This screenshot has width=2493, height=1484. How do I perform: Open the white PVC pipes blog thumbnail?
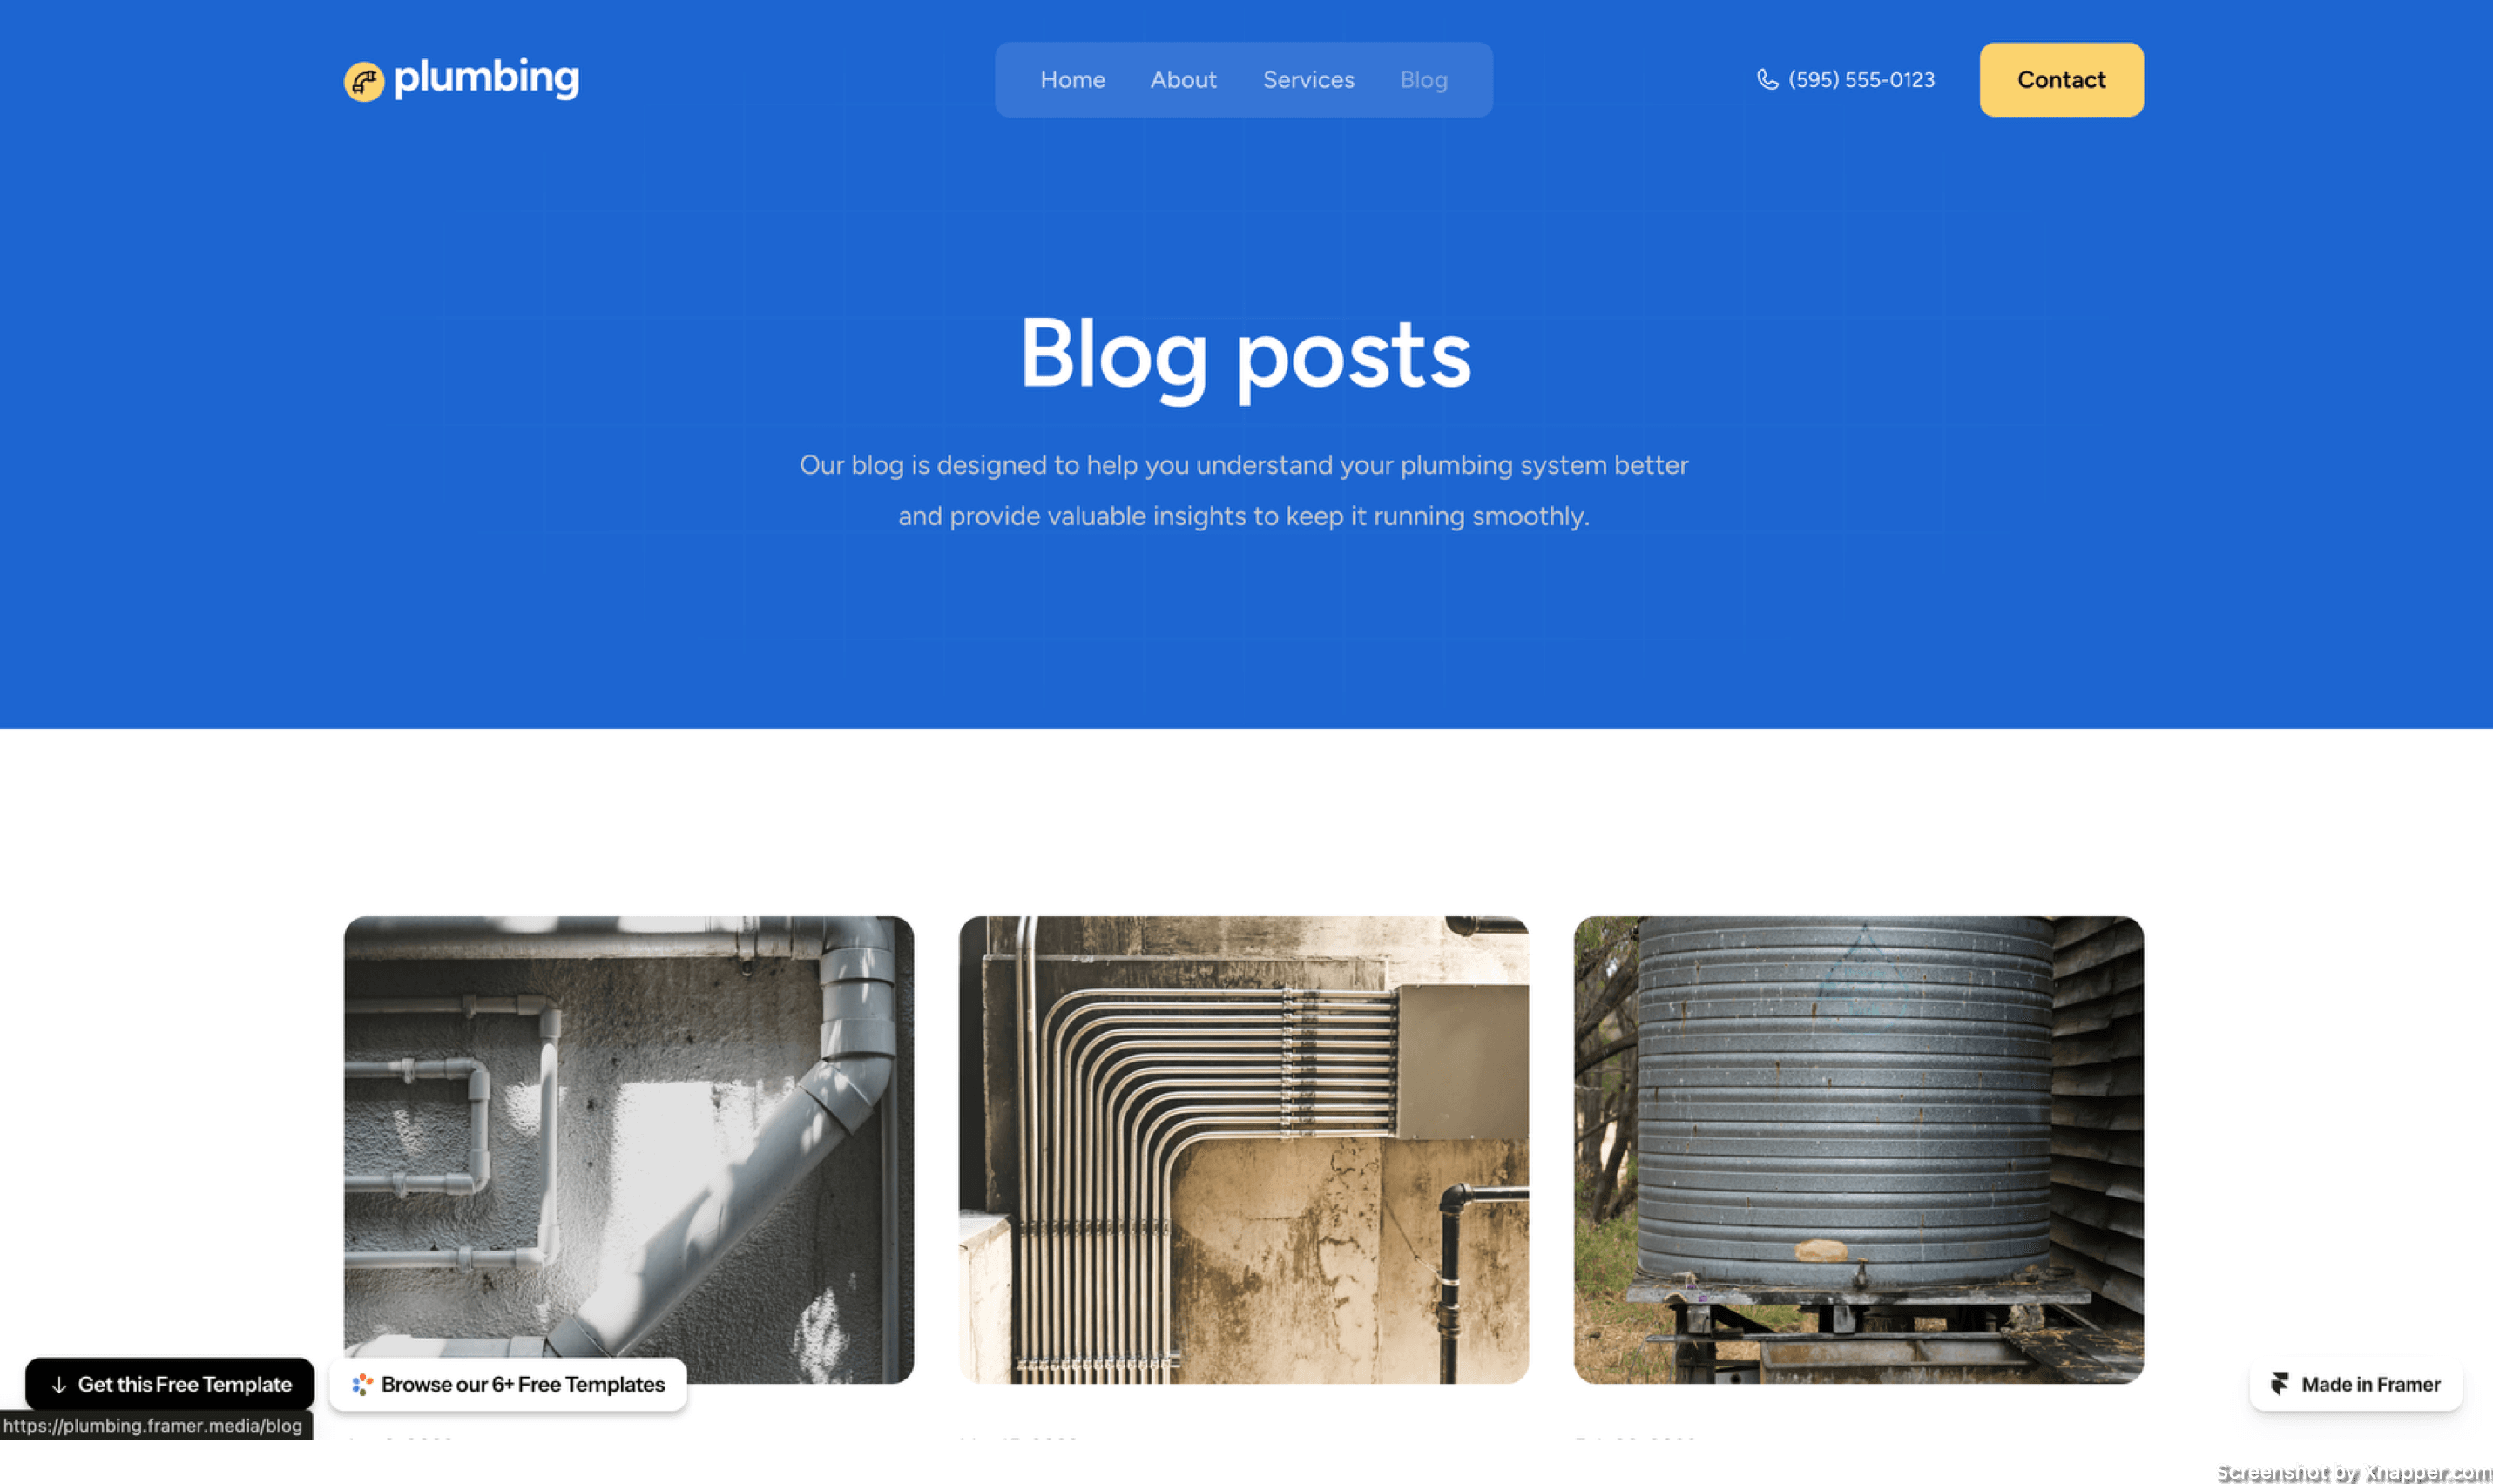629,1150
